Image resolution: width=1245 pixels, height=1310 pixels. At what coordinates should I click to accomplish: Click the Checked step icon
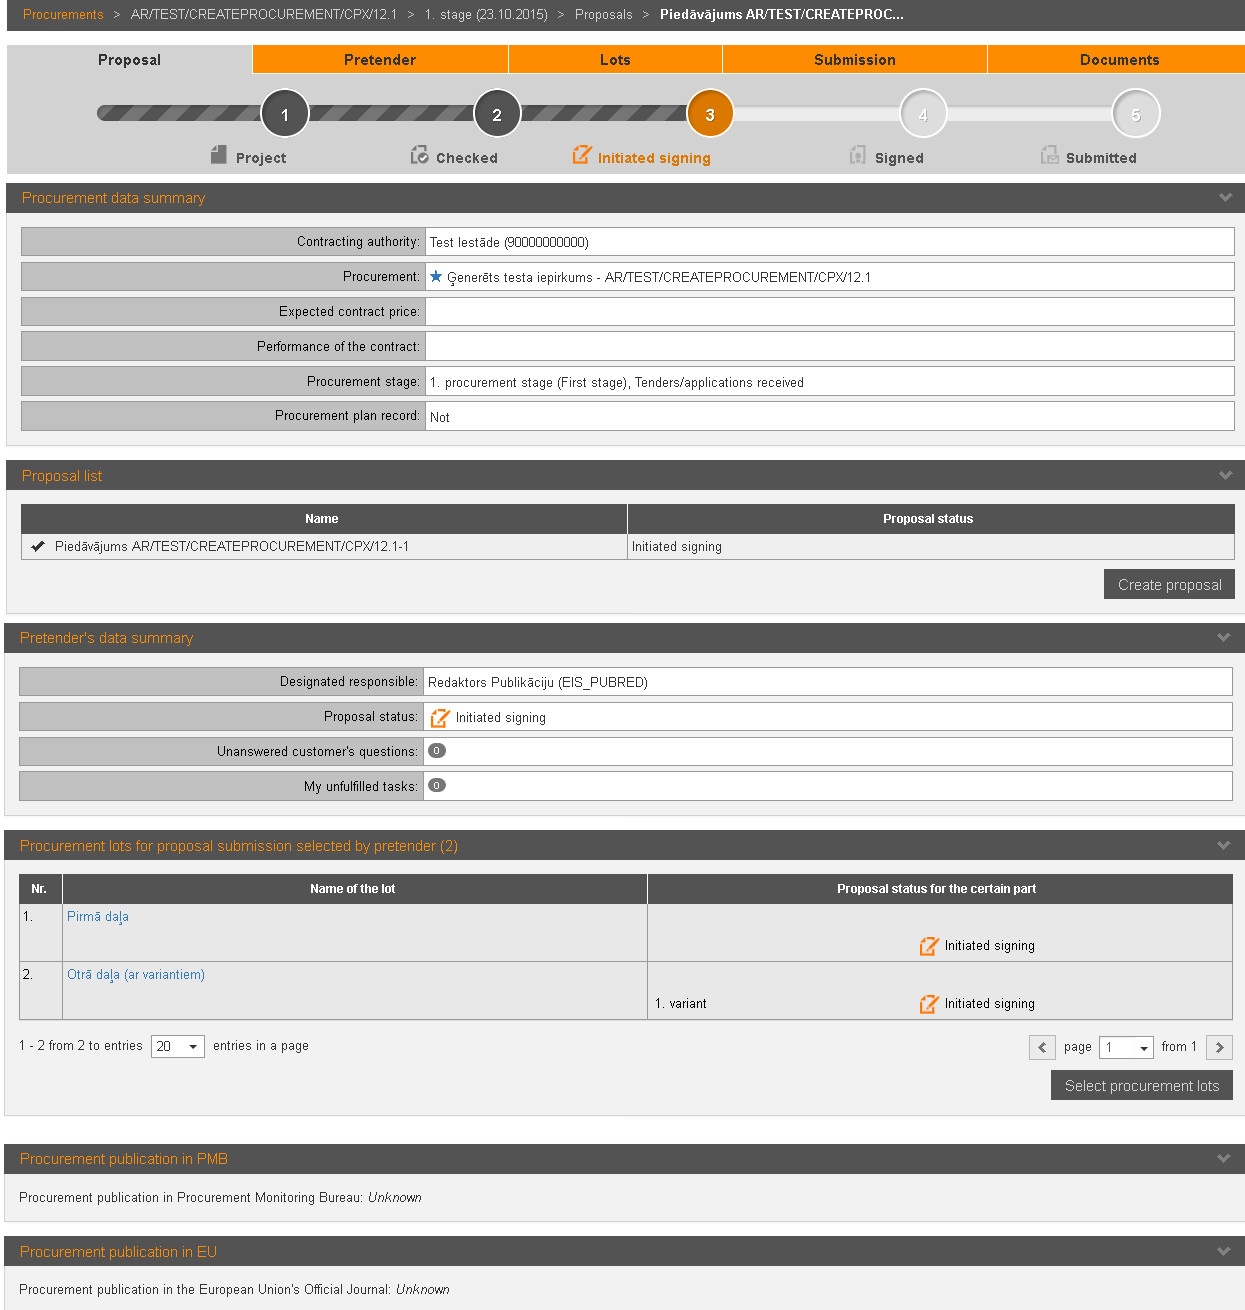420,155
